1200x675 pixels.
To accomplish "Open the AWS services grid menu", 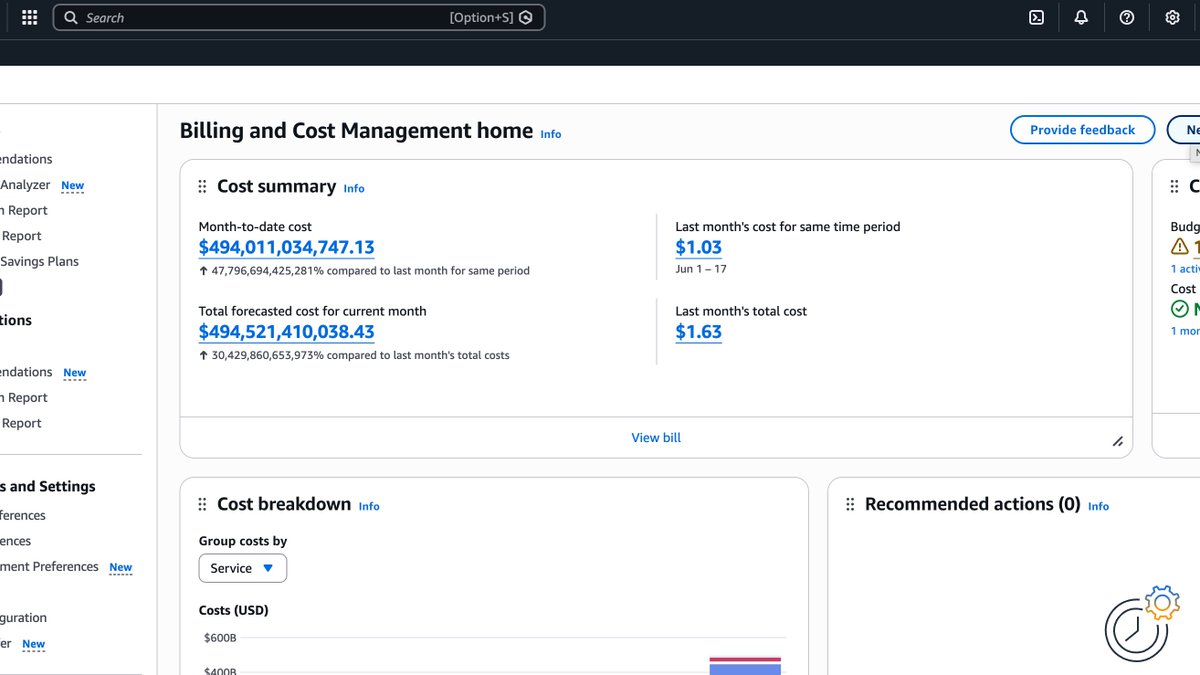I will click(x=30, y=17).
